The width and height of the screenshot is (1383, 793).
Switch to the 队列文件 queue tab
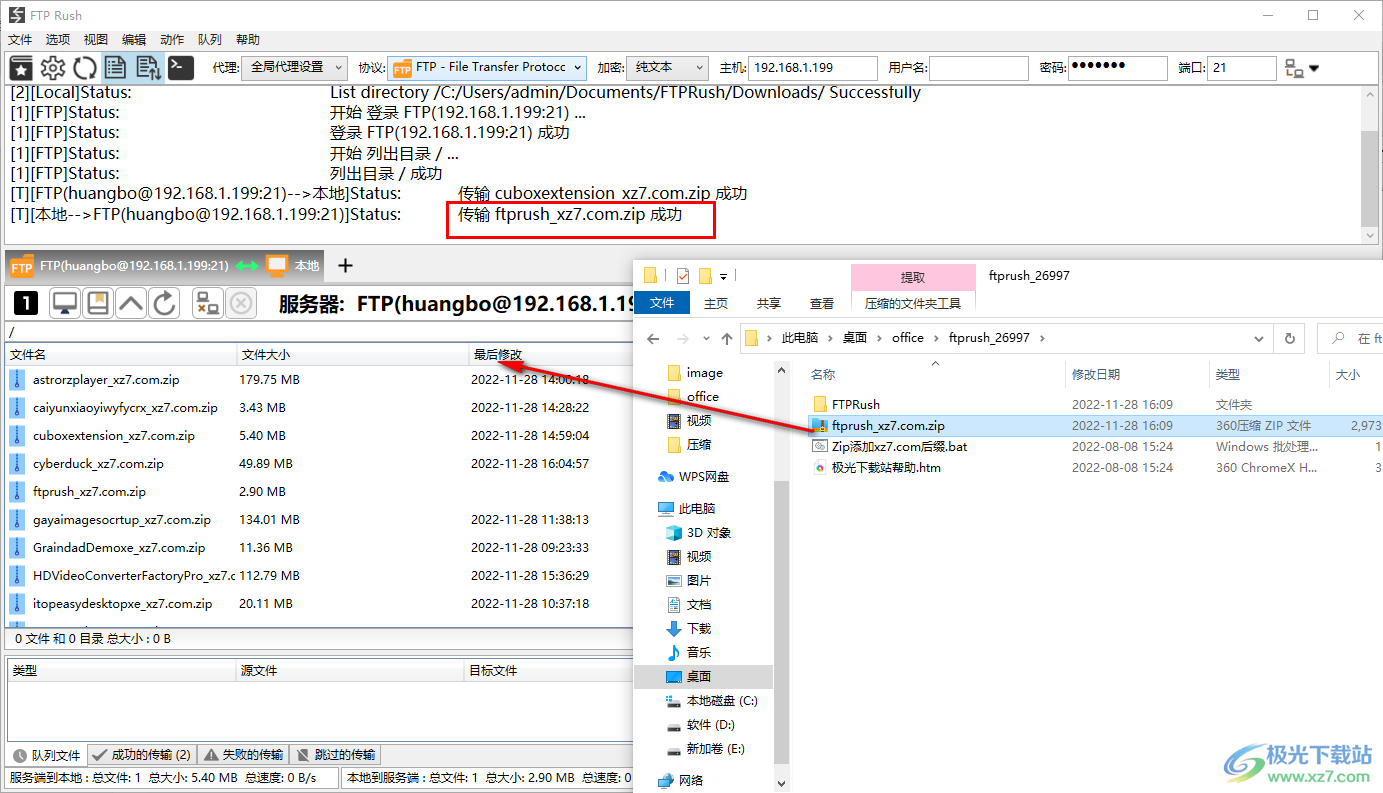point(47,755)
